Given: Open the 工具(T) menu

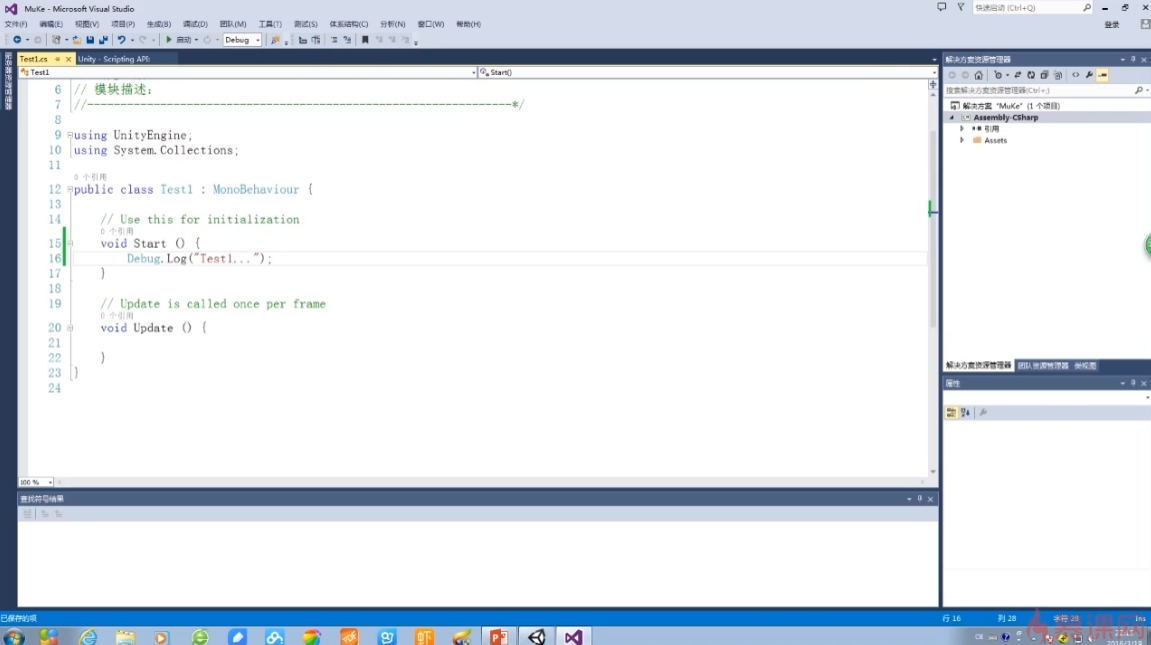Looking at the screenshot, I should pyautogui.click(x=270, y=24).
